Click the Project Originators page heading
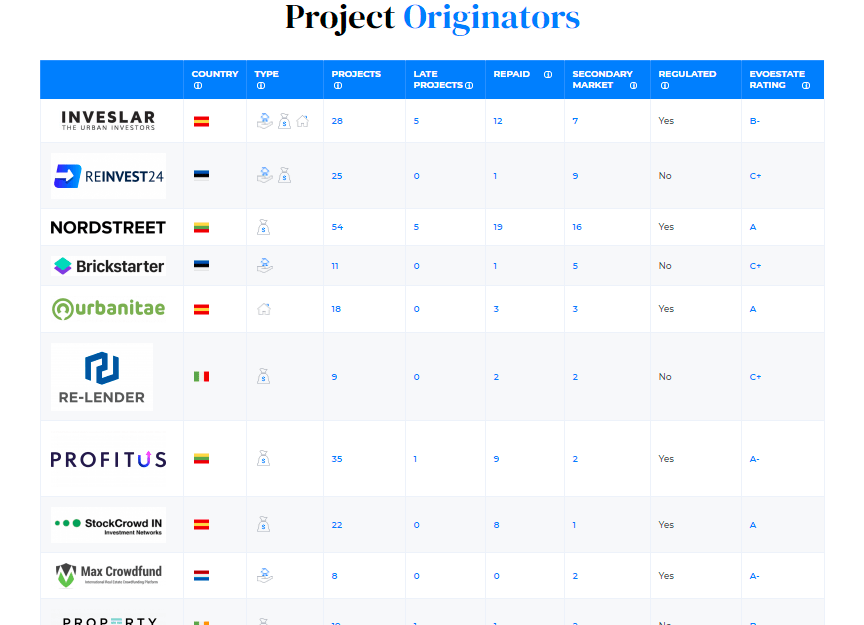The height and width of the screenshot is (625, 864). pos(432,18)
